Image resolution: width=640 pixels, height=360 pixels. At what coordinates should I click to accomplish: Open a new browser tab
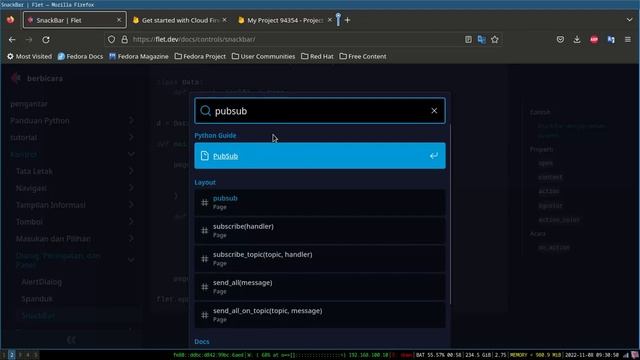coord(347,20)
